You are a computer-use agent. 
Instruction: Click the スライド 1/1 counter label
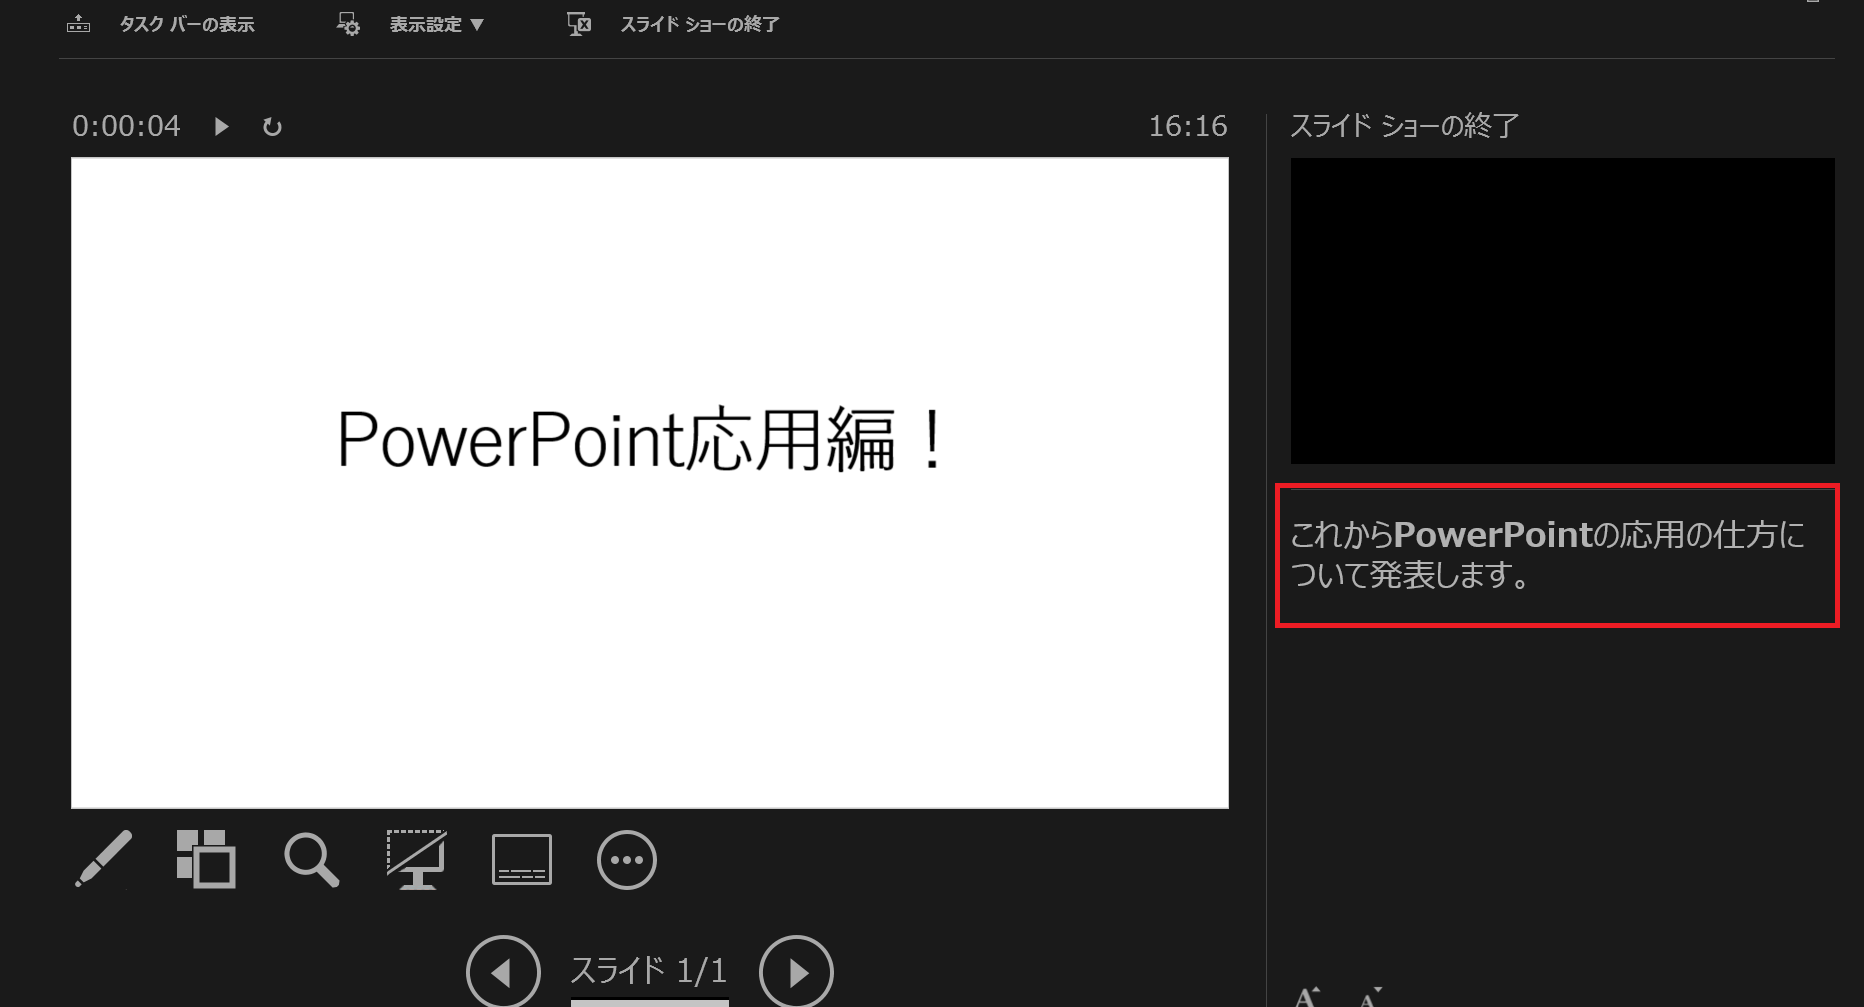[x=648, y=971]
